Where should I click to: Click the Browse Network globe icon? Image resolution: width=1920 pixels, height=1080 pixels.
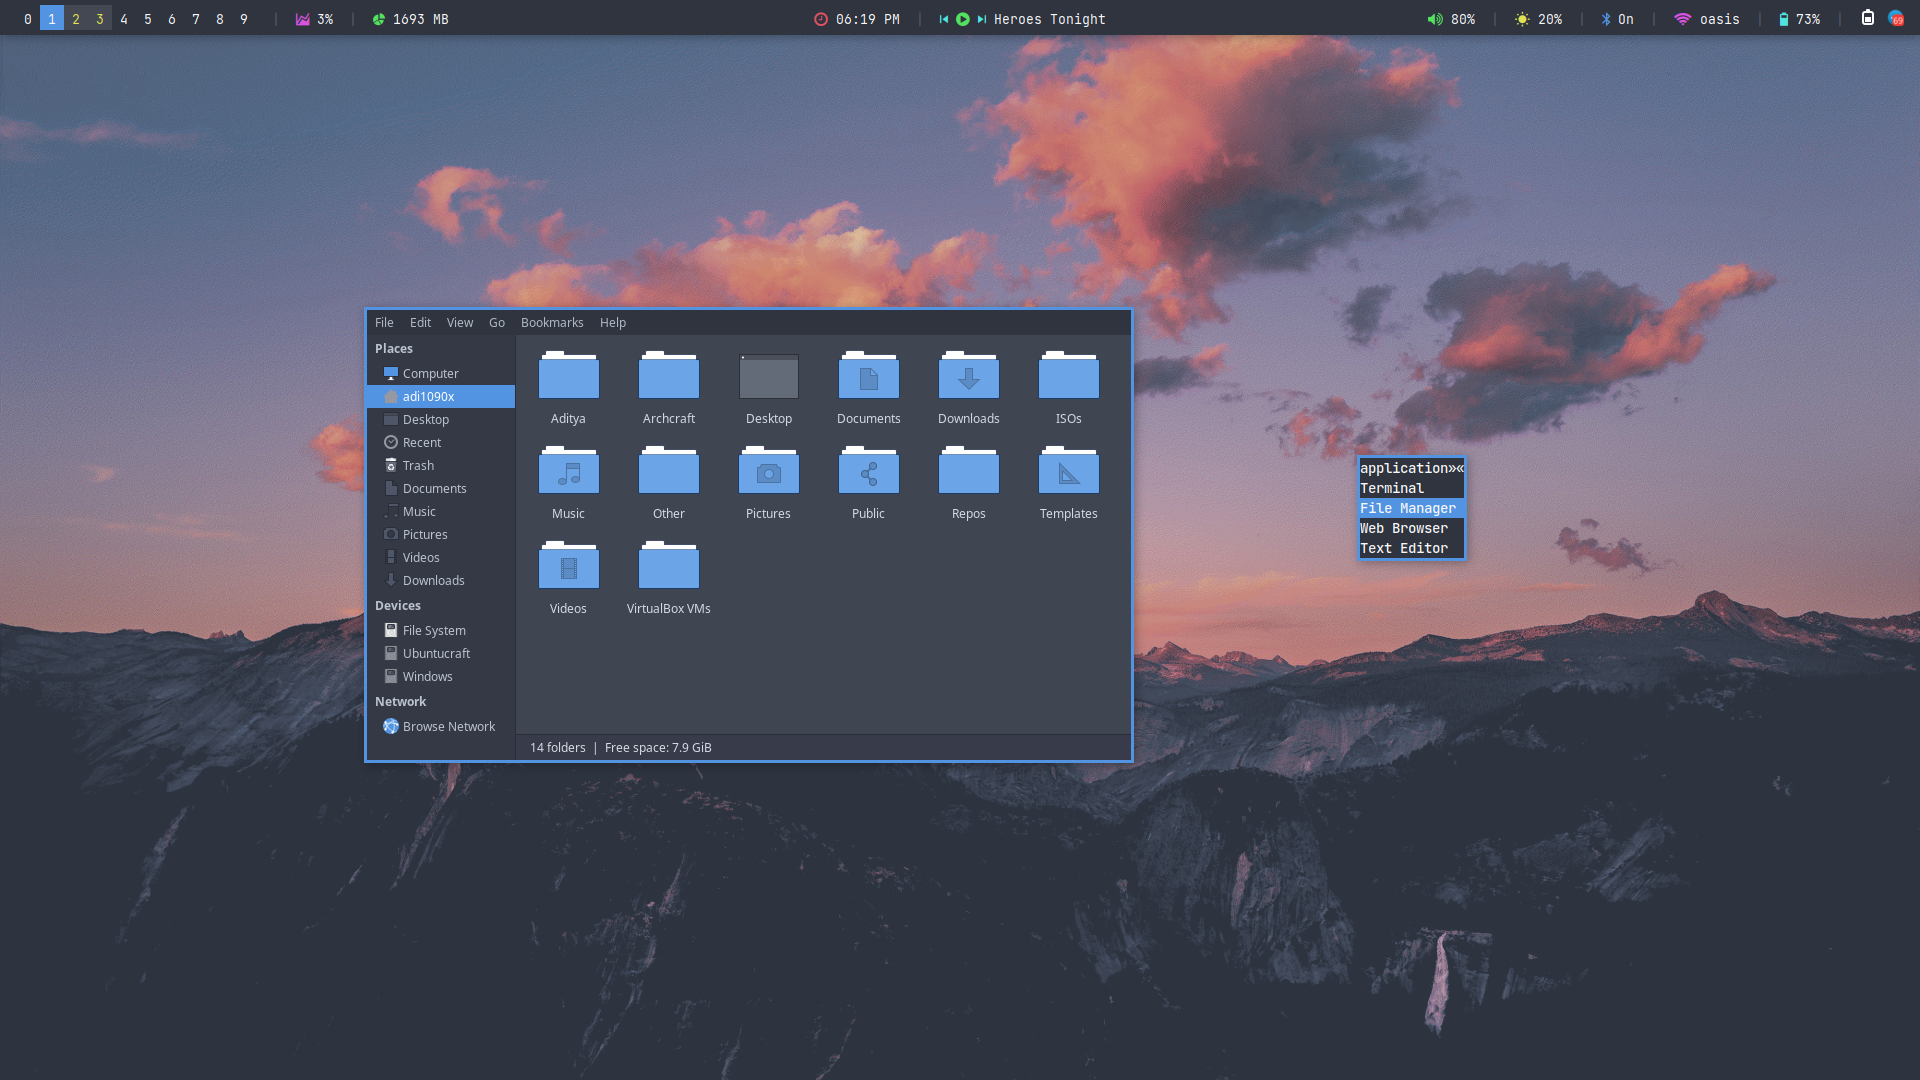(x=391, y=726)
